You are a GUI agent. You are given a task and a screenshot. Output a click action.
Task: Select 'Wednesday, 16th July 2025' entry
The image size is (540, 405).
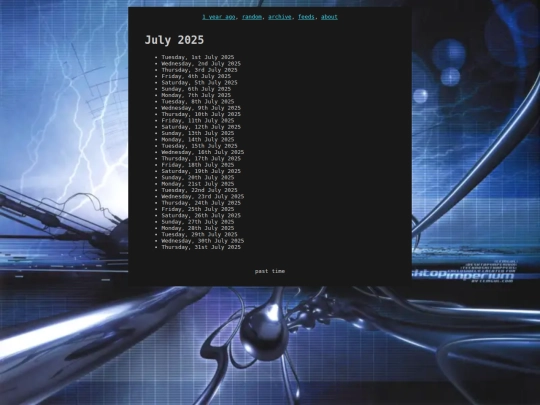tap(203, 152)
